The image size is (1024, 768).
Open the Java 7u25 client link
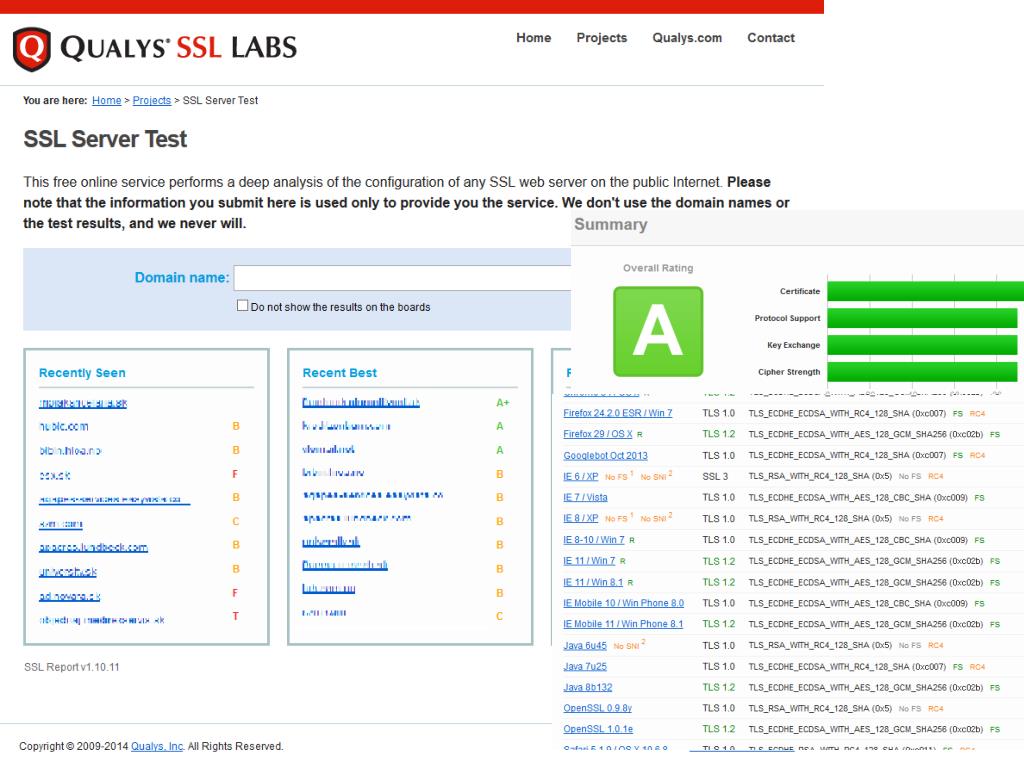[x=585, y=667]
